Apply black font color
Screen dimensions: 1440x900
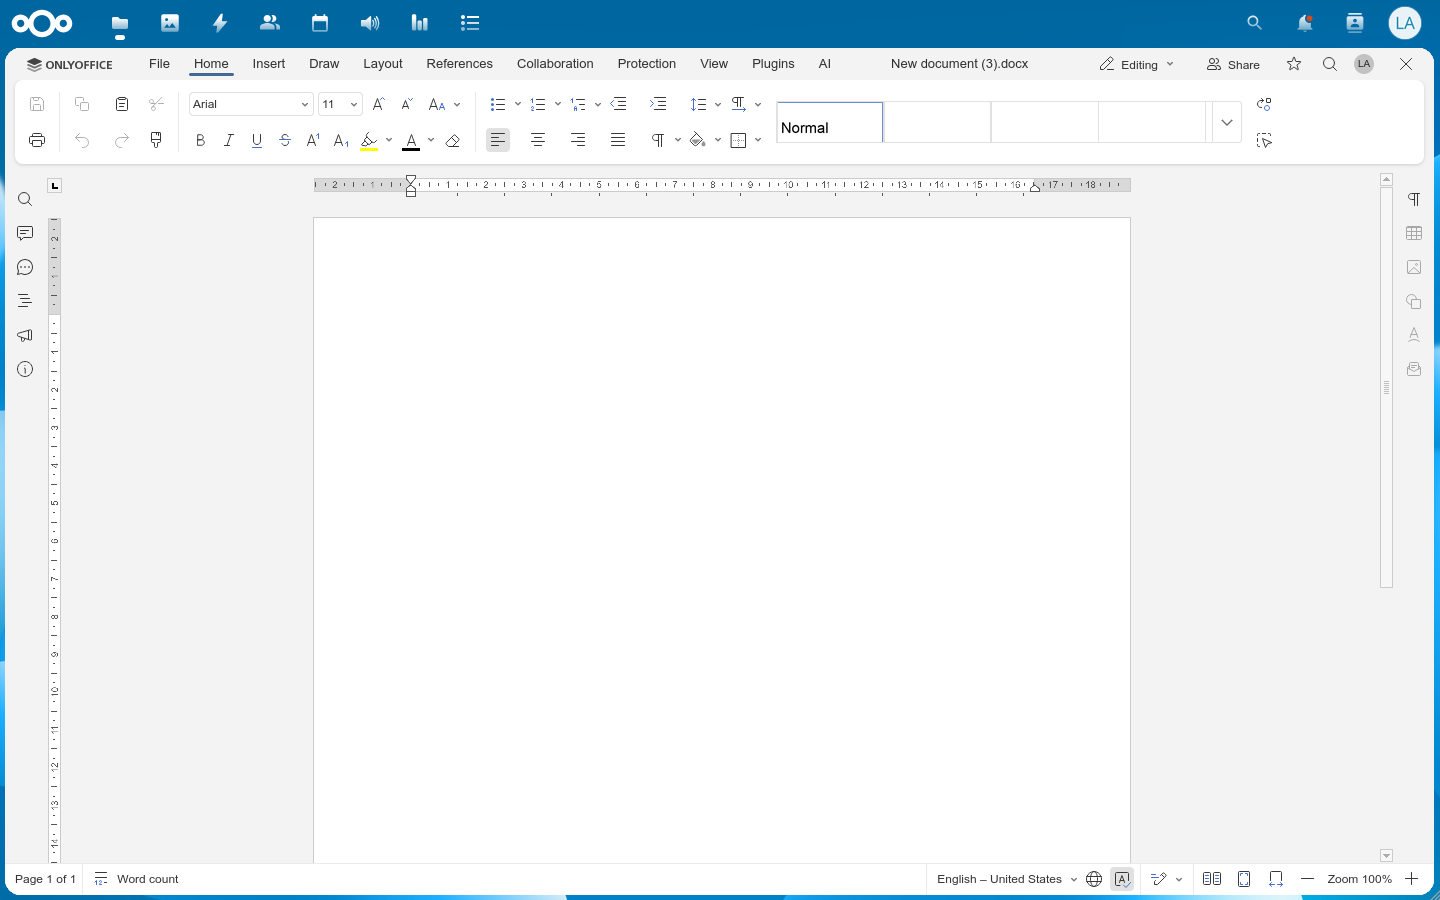tap(411, 141)
